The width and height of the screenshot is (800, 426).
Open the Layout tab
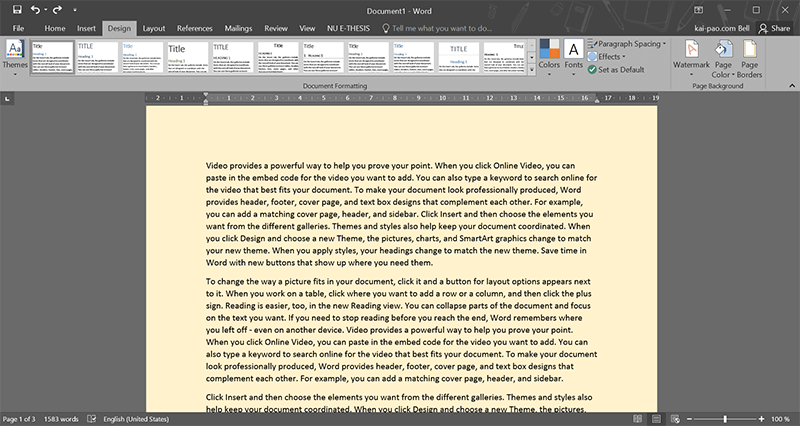click(154, 29)
